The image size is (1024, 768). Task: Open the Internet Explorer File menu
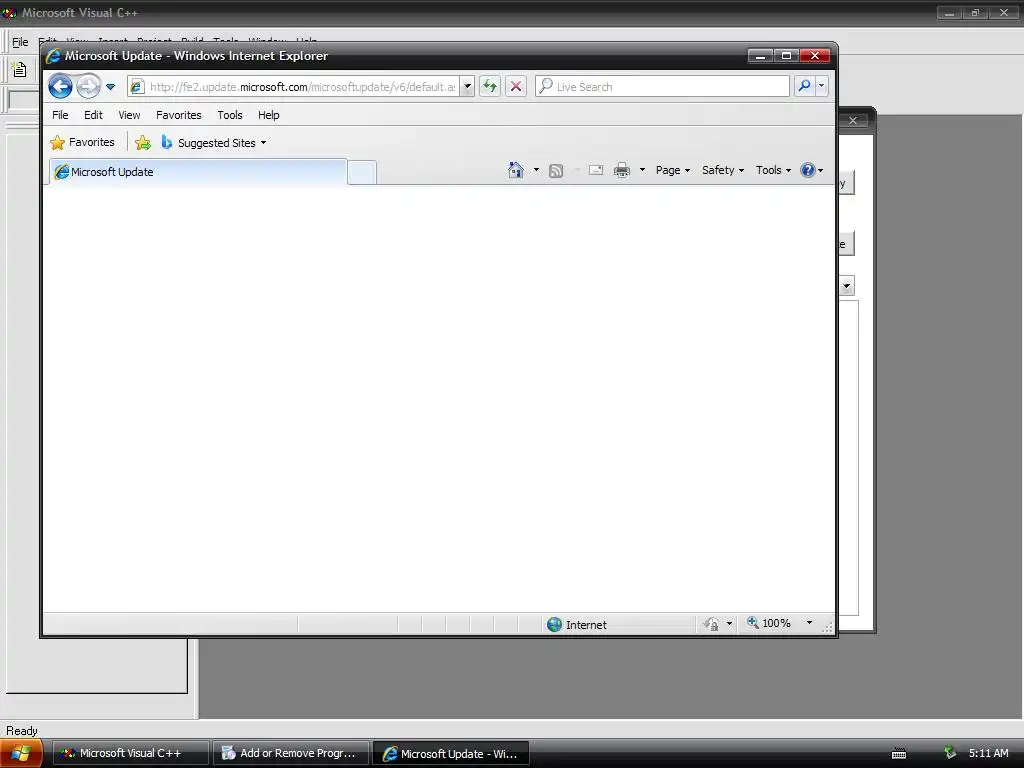60,115
